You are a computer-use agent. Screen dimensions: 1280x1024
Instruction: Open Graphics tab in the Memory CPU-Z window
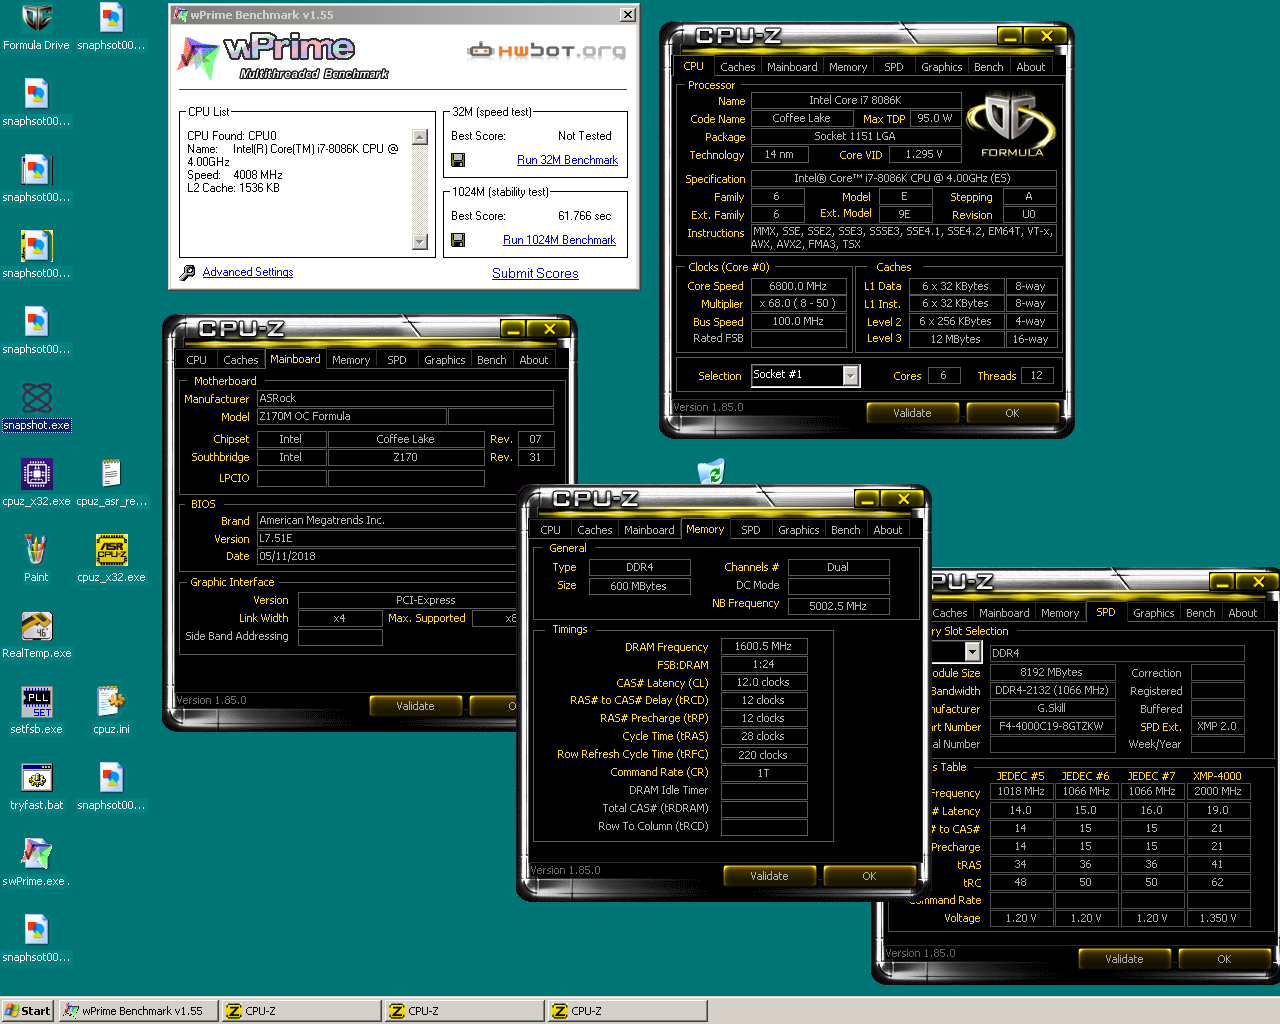pyautogui.click(x=798, y=530)
